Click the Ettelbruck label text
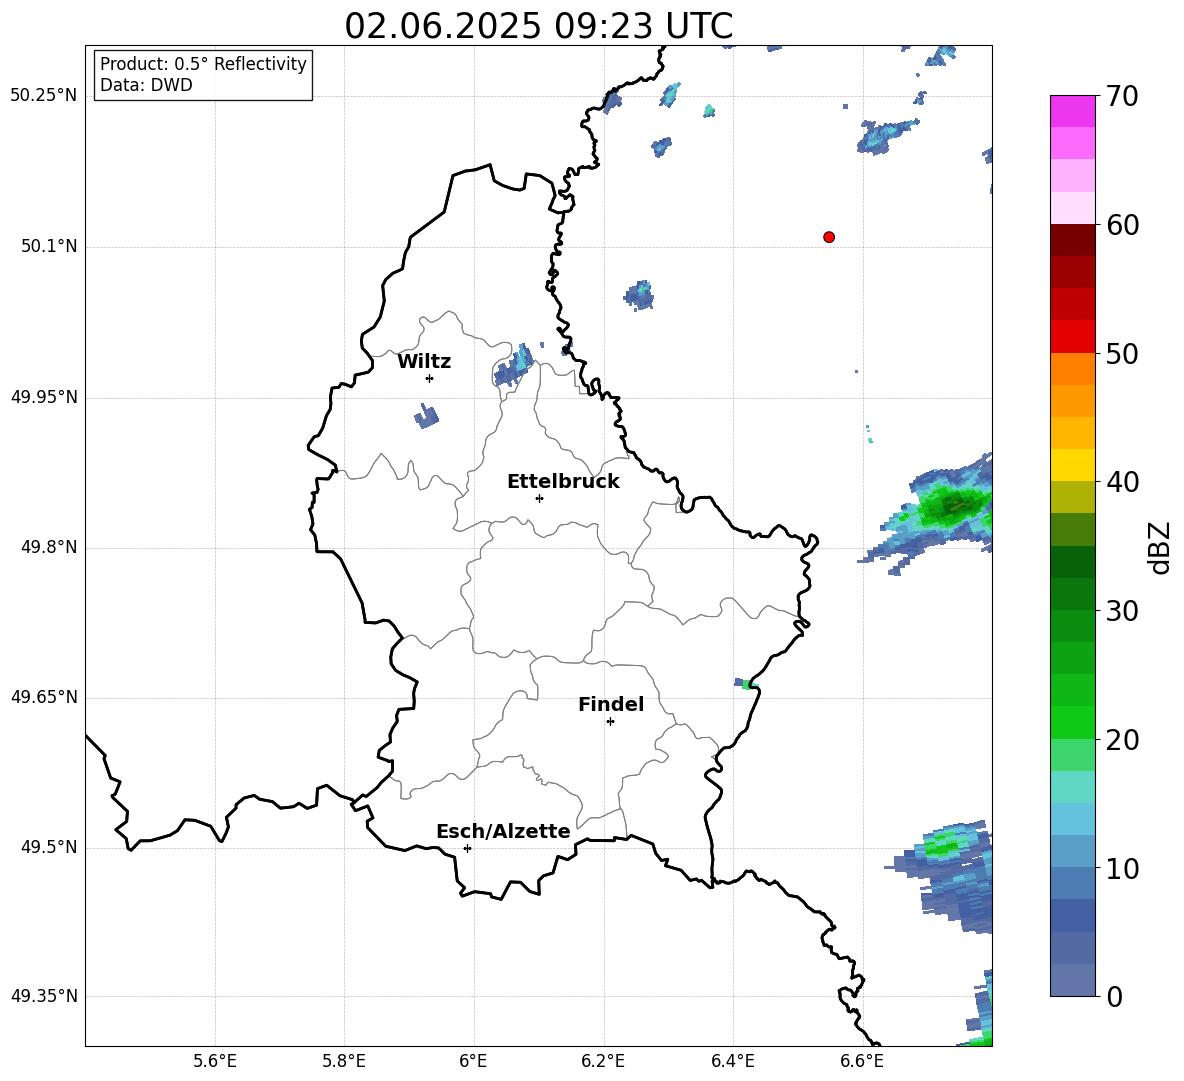This screenshot has width=1184, height=1081. pos(563,482)
